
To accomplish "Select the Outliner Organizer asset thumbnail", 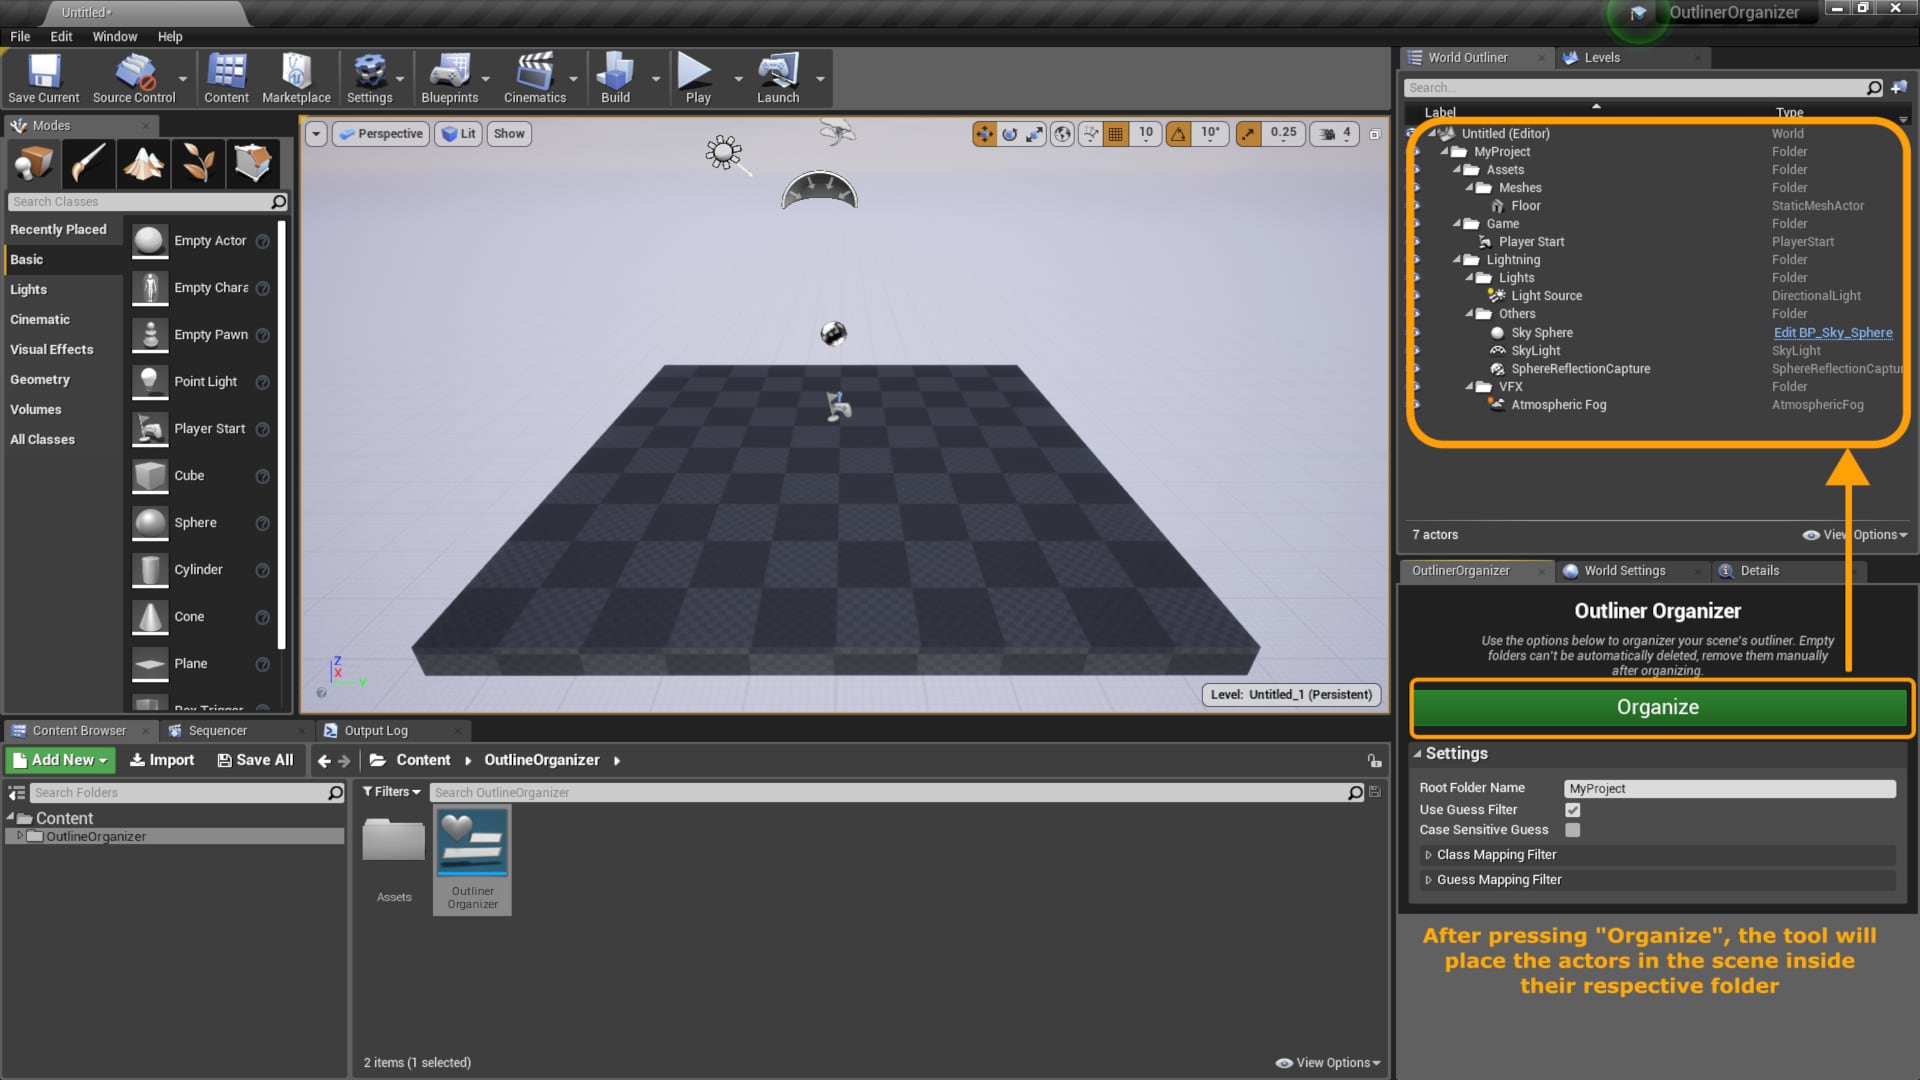I will 472,843.
